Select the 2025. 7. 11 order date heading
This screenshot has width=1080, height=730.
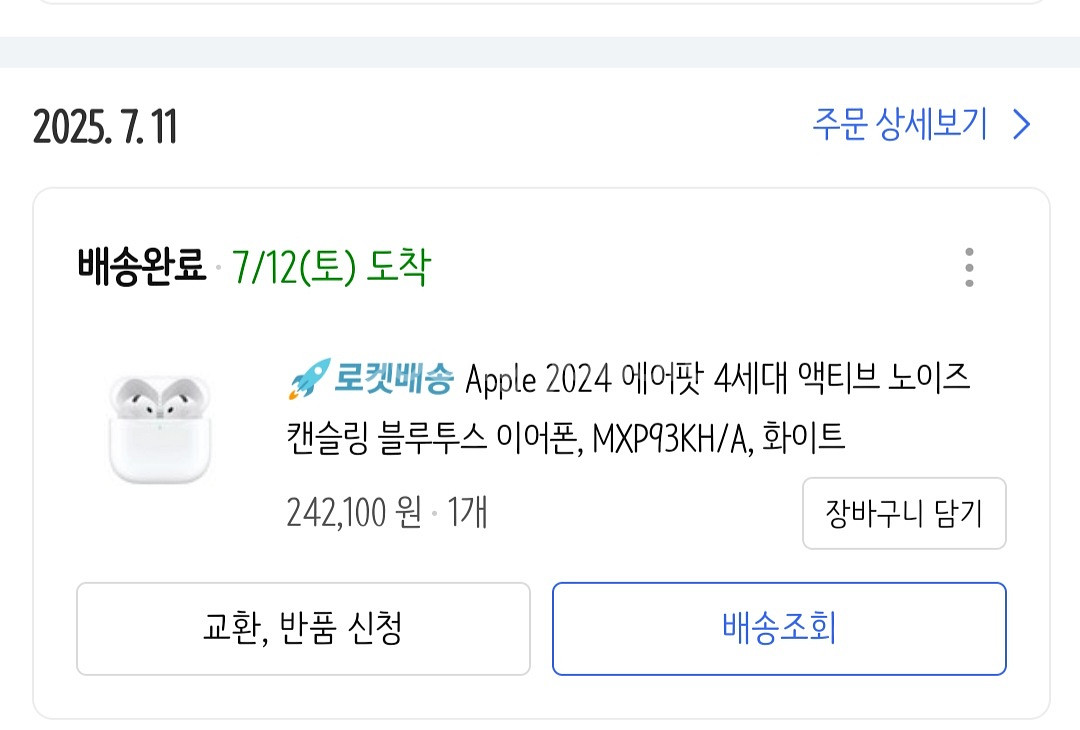point(105,127)
